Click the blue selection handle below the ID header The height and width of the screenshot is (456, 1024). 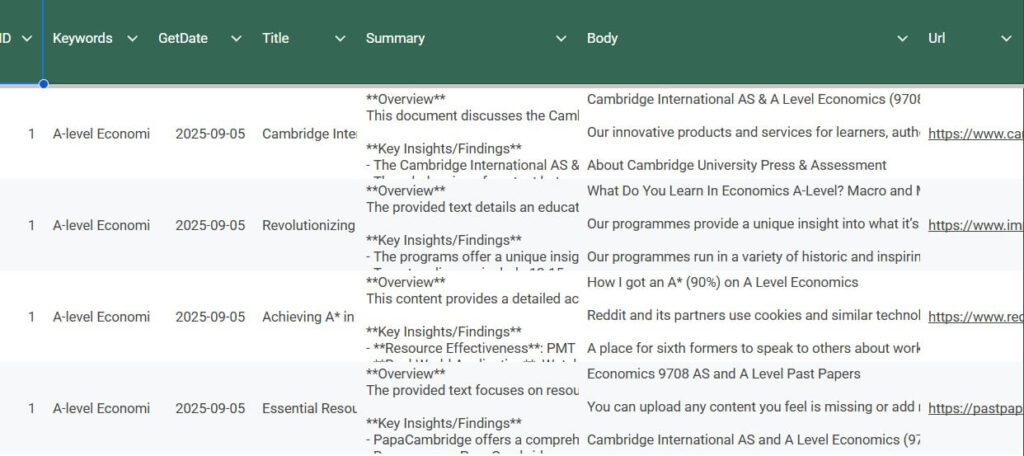coord(43,84)
